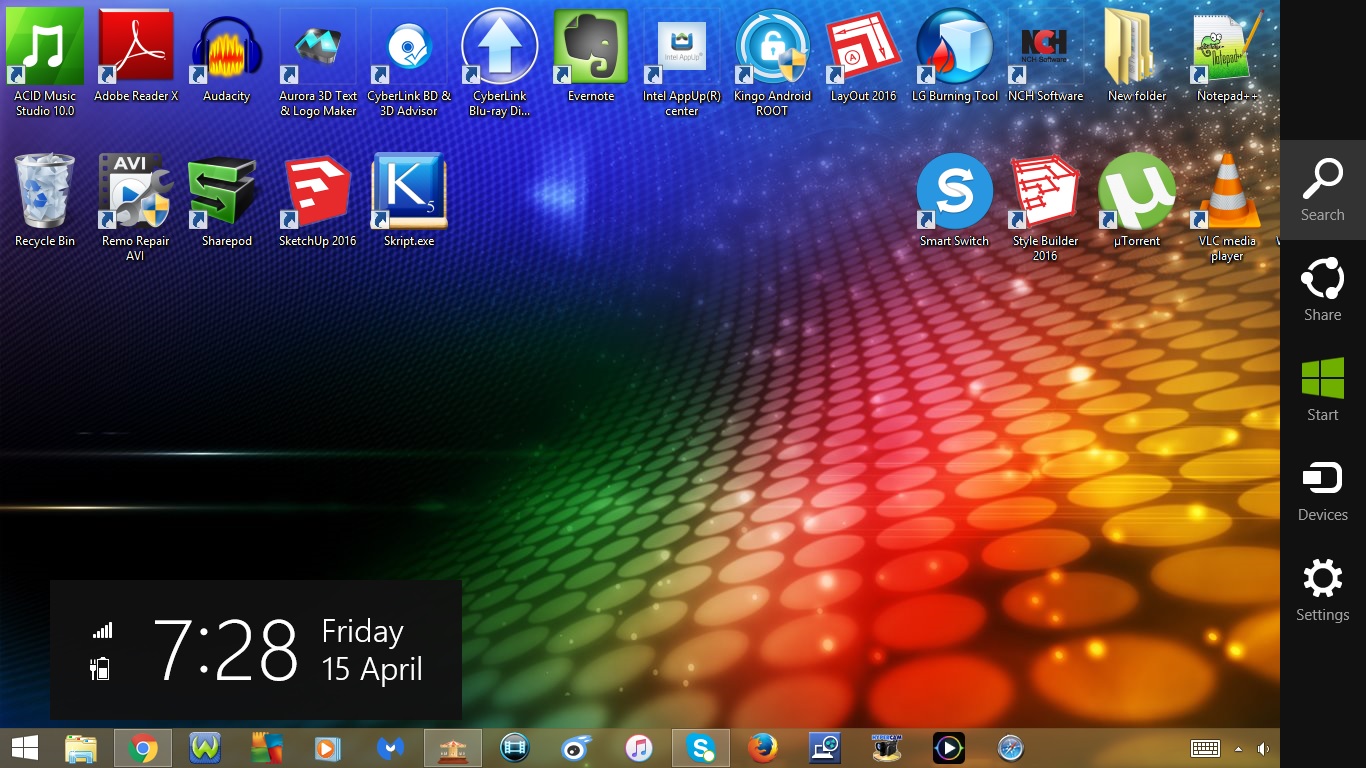Show hidden system tray icons

(1238, 748)
